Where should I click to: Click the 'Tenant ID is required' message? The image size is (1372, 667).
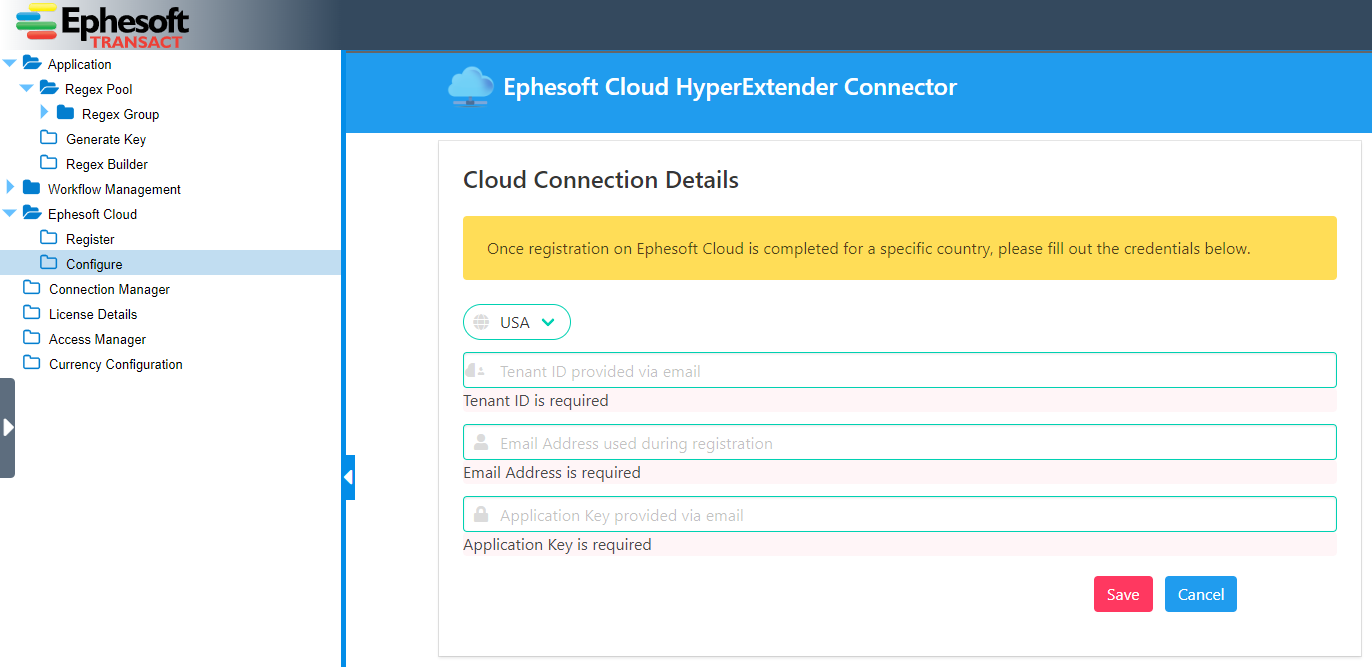536,400
